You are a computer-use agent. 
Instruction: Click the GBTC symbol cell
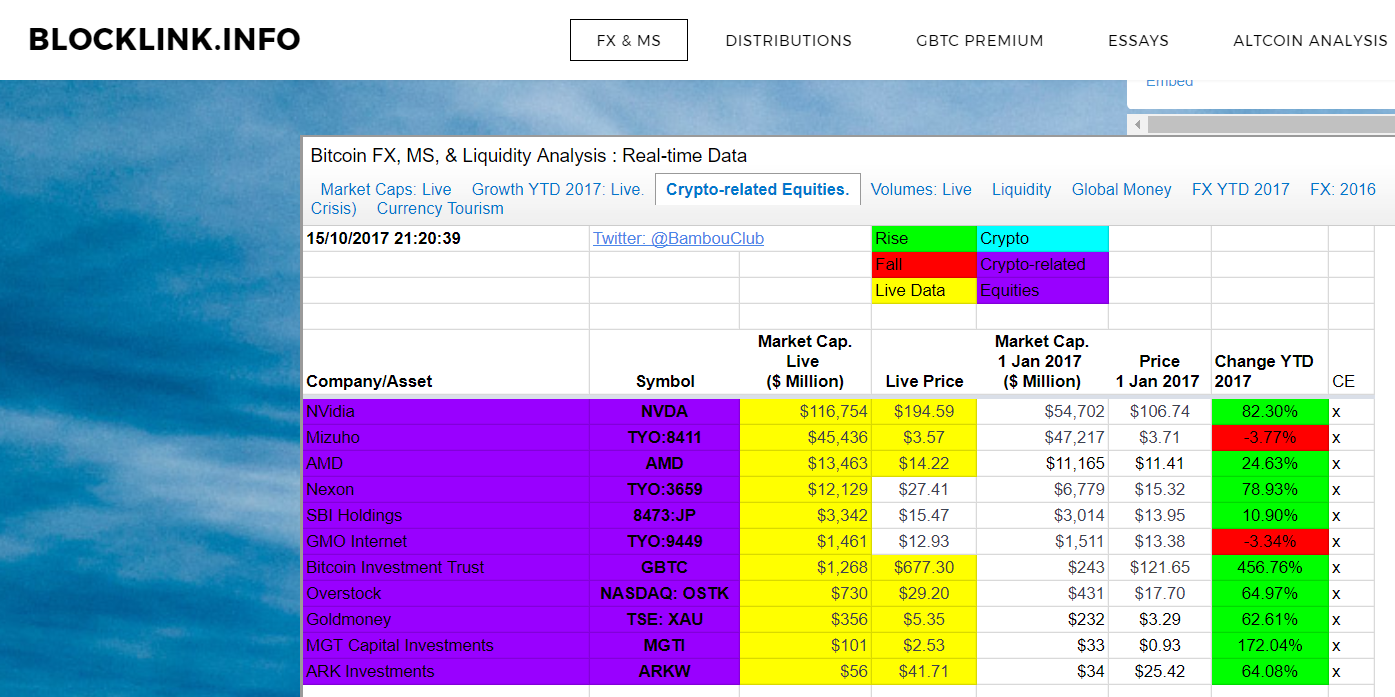[x=665, y=567]
